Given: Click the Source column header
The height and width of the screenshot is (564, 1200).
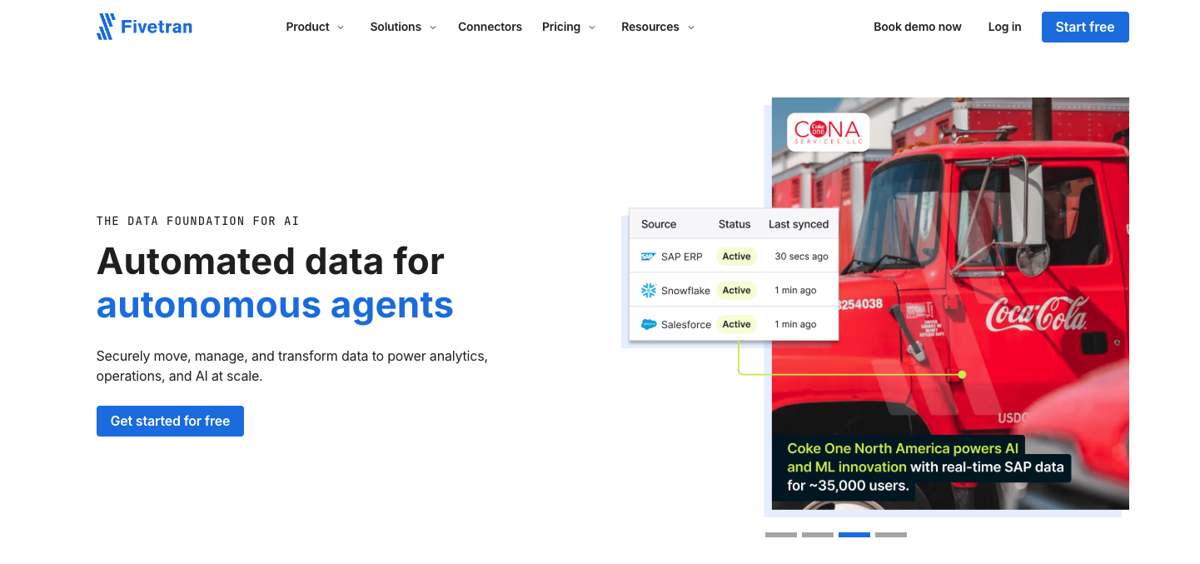Looking at the screenshot, I should point(659,224).
